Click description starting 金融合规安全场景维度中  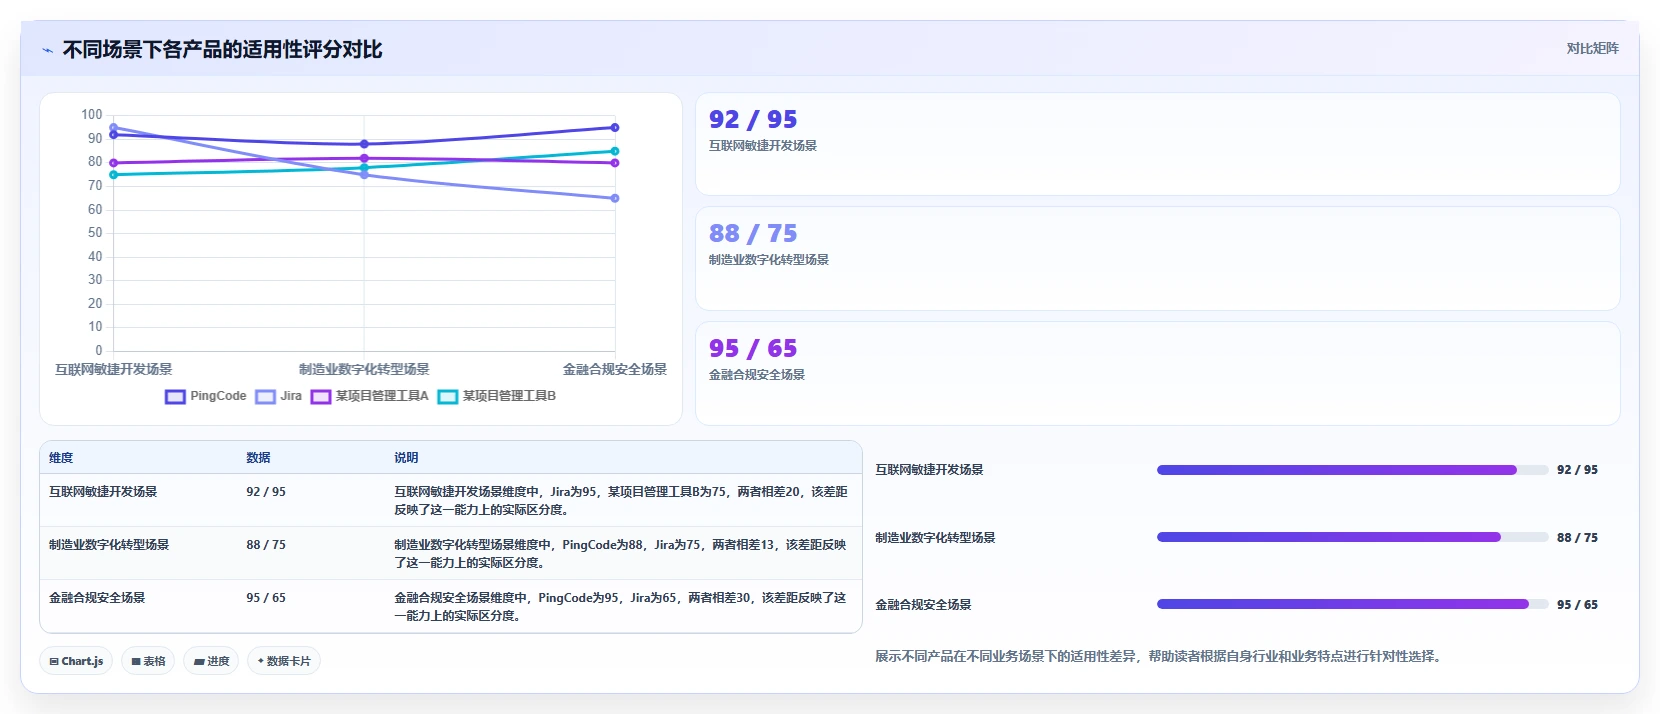tap(621, 607)
